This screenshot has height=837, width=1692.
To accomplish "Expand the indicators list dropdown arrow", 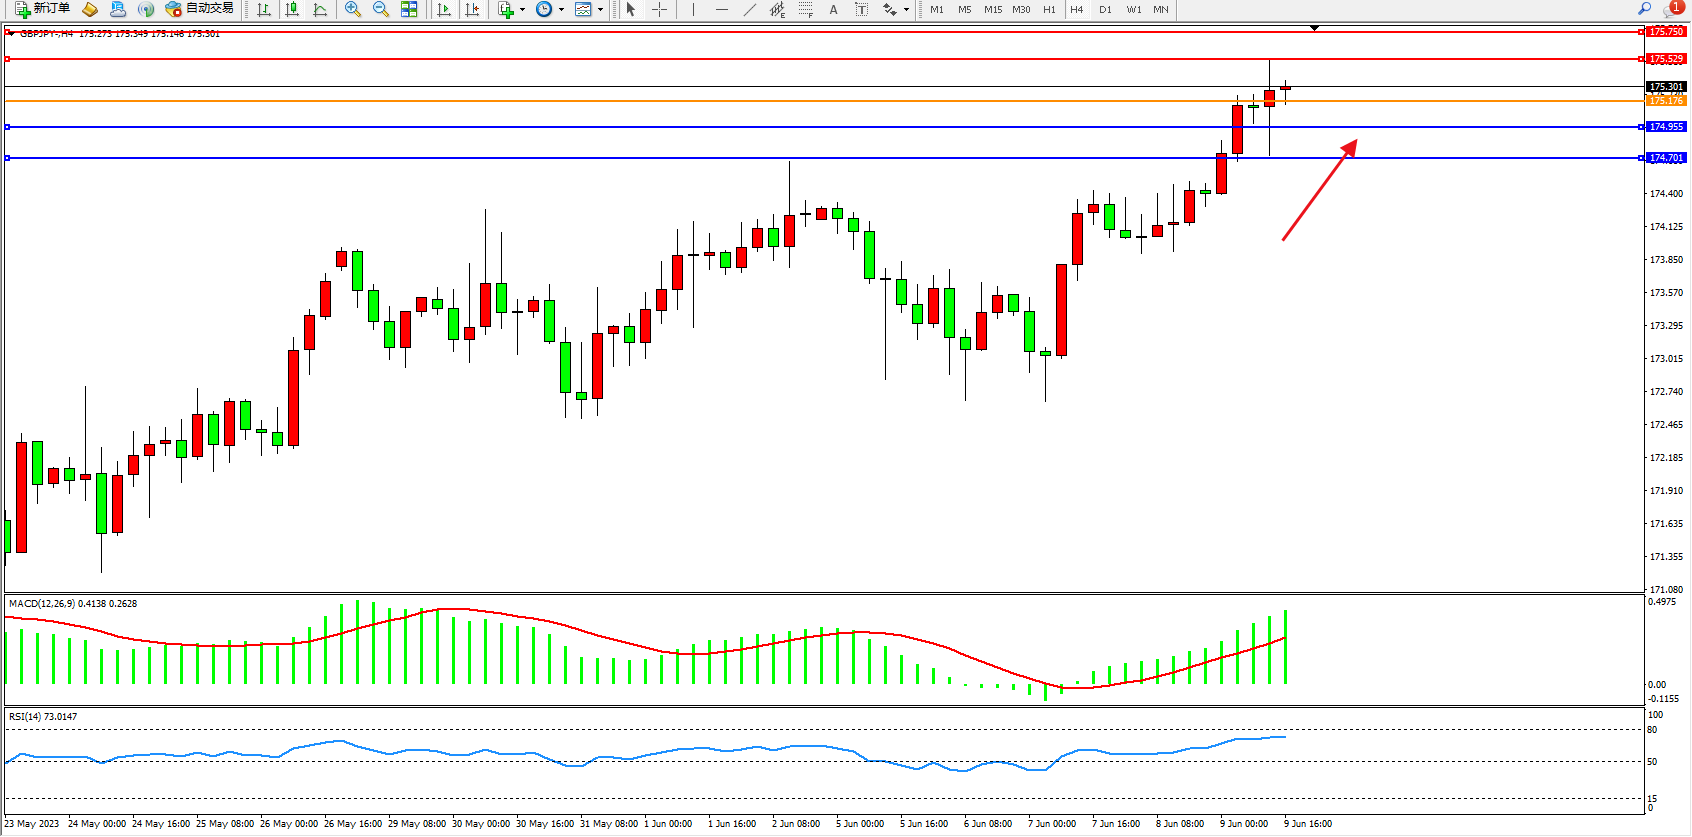I will 522,10.
